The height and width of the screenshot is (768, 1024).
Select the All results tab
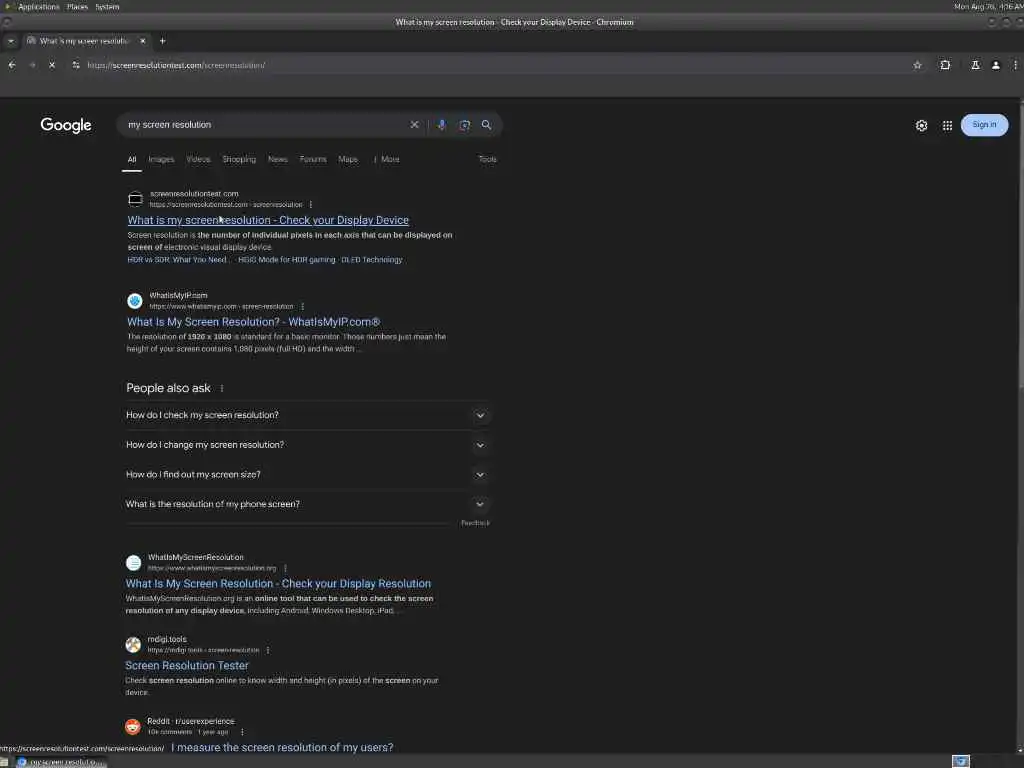click(x=132, y=159)
